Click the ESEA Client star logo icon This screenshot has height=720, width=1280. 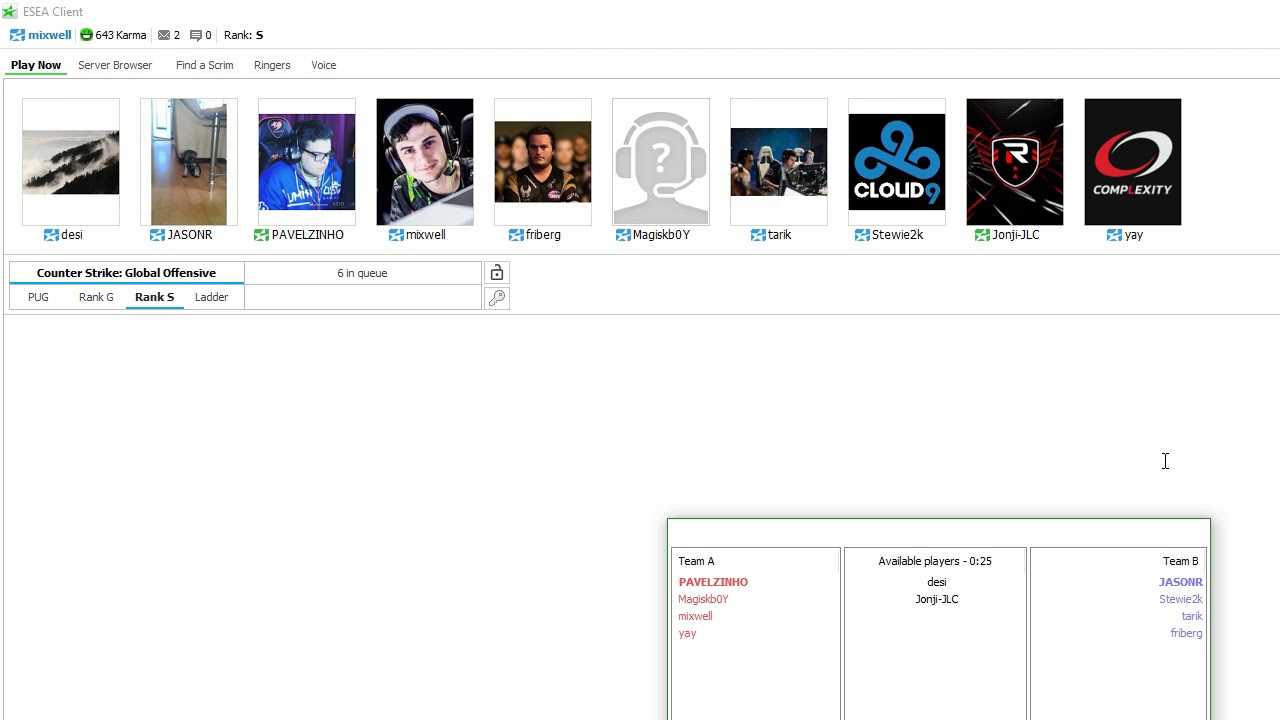point(10,12)
